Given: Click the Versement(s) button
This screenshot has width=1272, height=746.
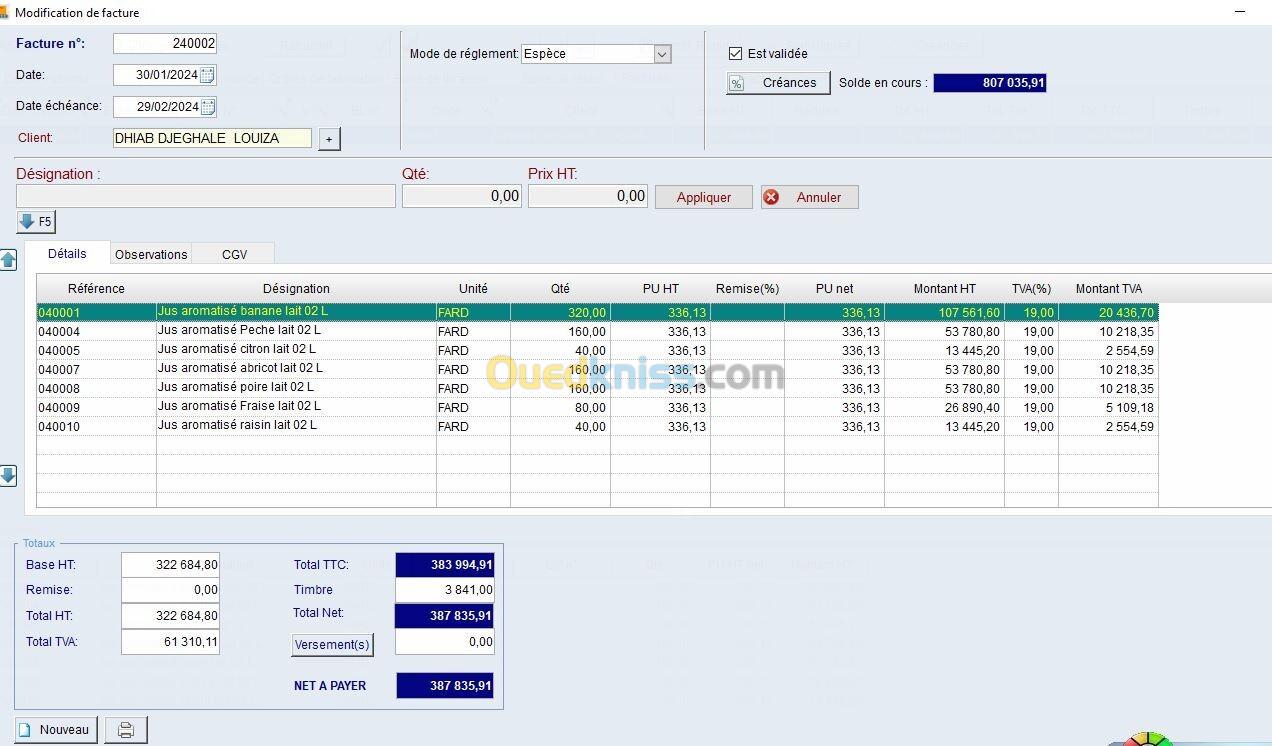Looking at the screenshot, I should [332, 645].
